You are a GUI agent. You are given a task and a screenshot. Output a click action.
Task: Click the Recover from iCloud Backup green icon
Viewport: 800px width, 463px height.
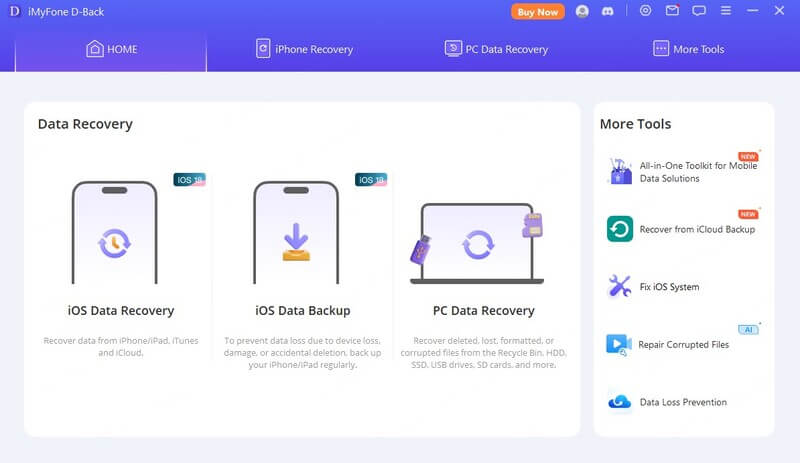(x=620, y=229)
